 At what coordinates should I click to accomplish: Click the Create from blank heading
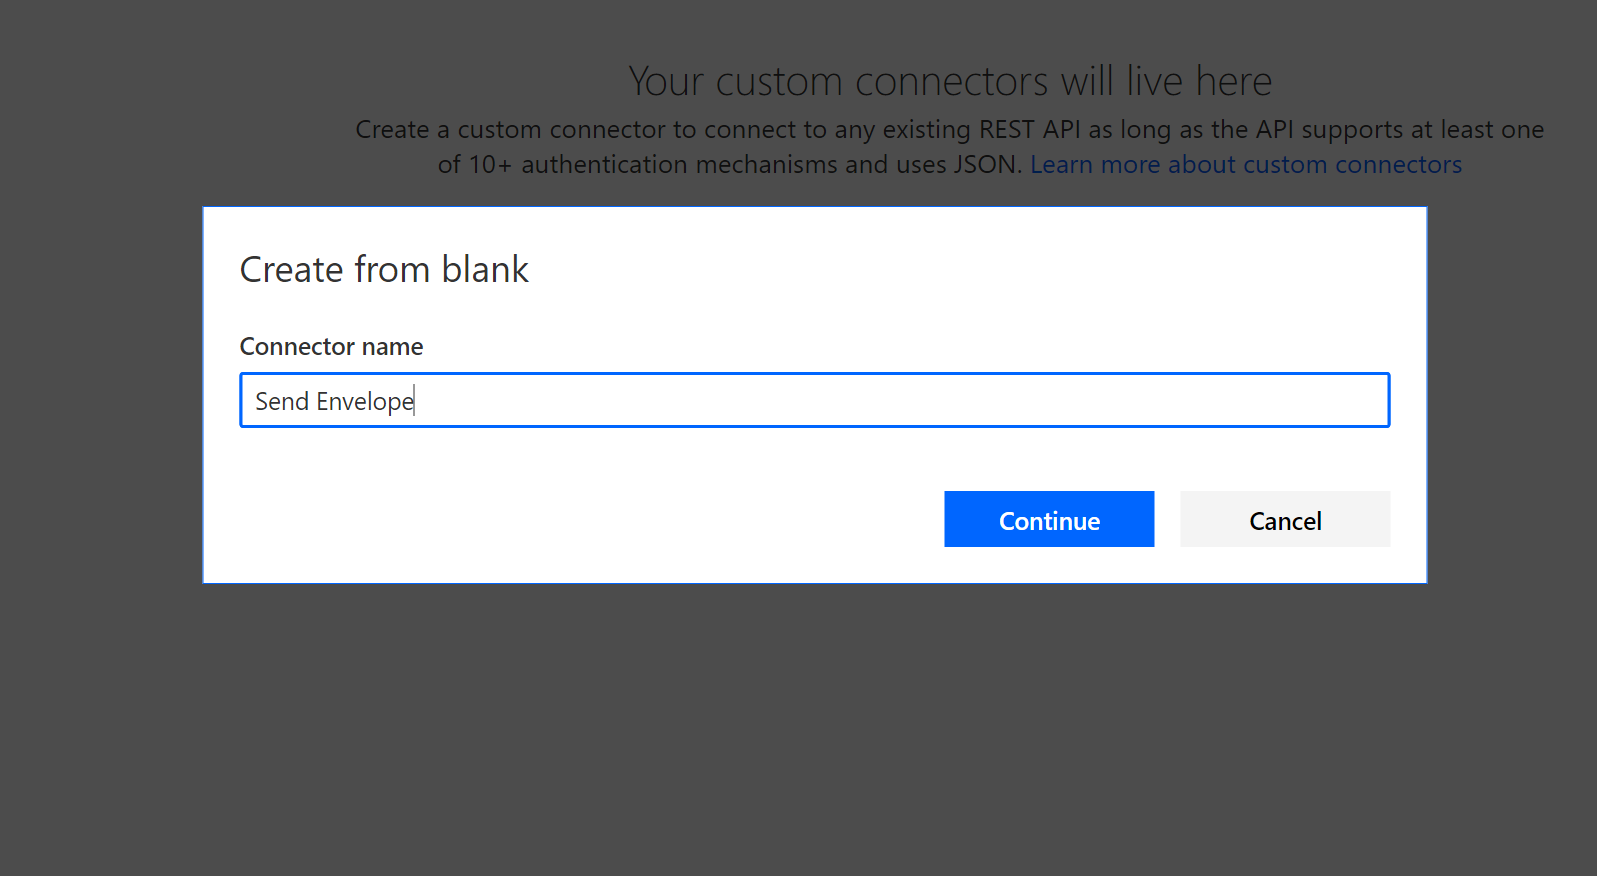(383, 269)
